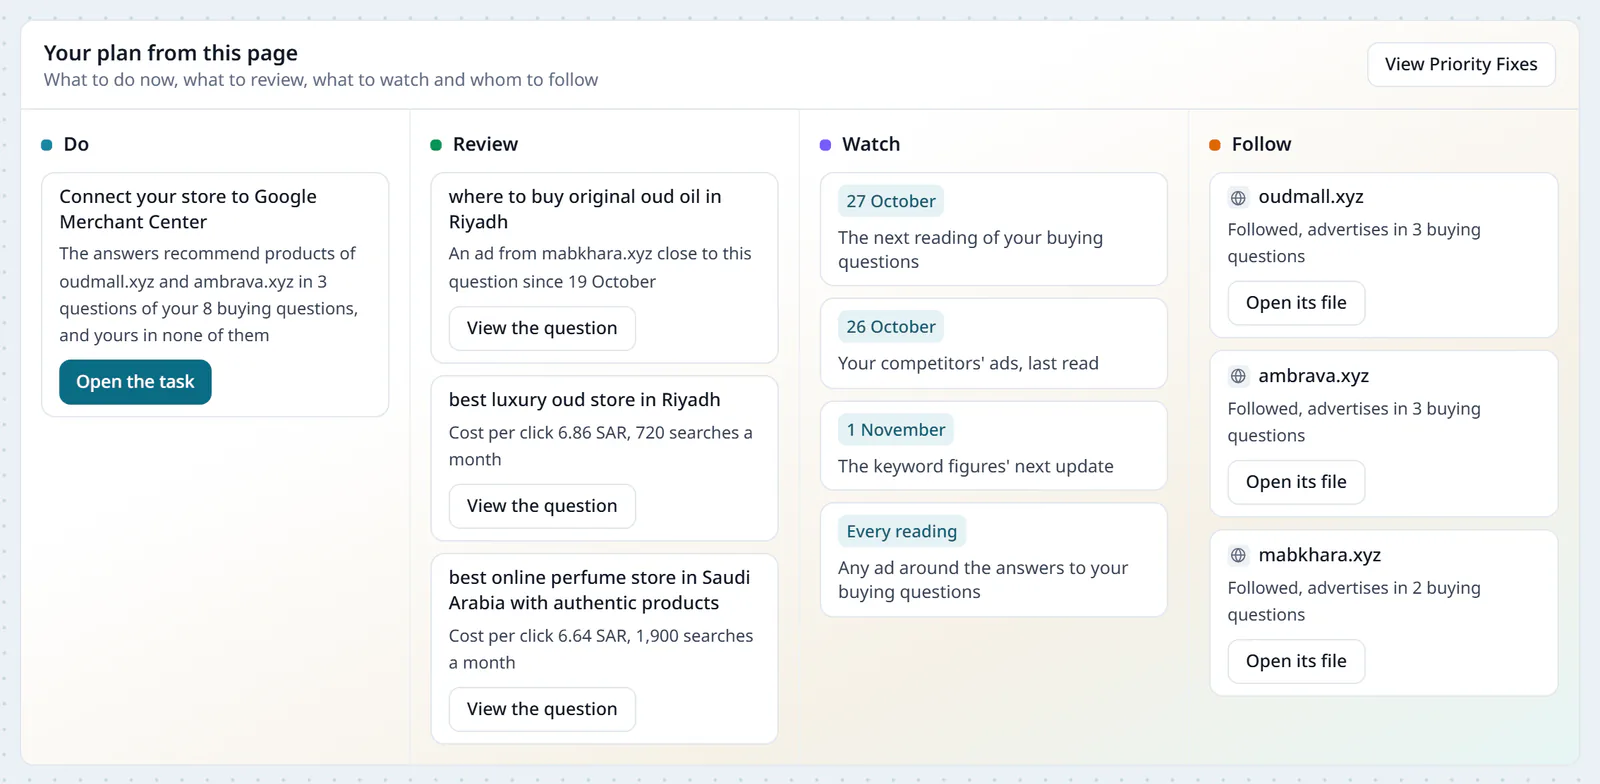Click the Do column heading
Screen dimensions: 1600x784
[x=76, y=144]
